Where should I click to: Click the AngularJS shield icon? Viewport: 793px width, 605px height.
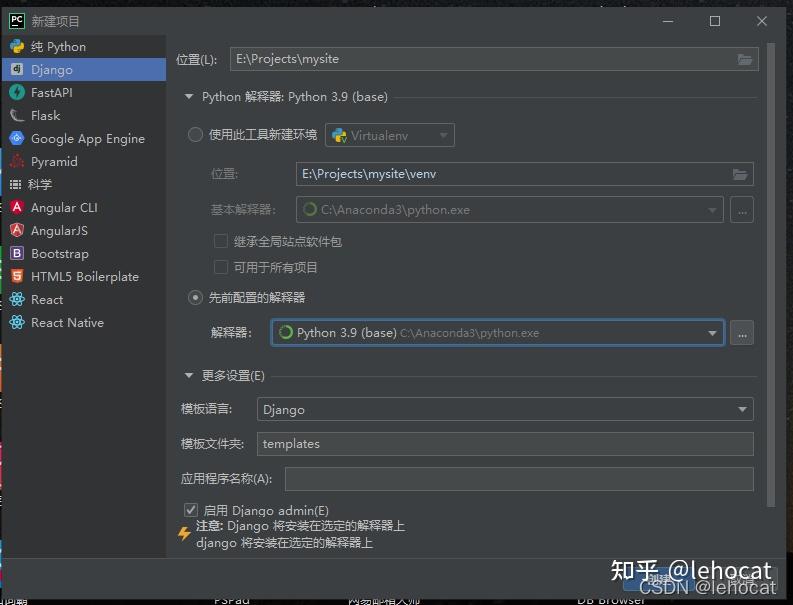pos(17,230)
